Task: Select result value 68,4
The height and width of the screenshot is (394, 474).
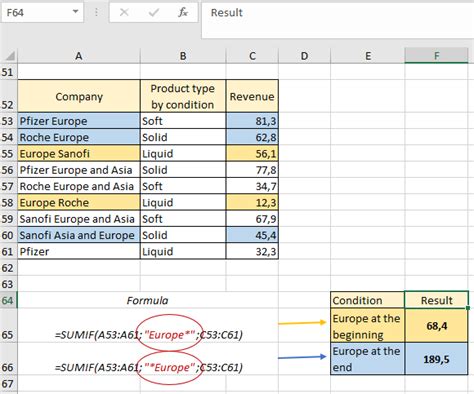Action: tap(437, 326)
